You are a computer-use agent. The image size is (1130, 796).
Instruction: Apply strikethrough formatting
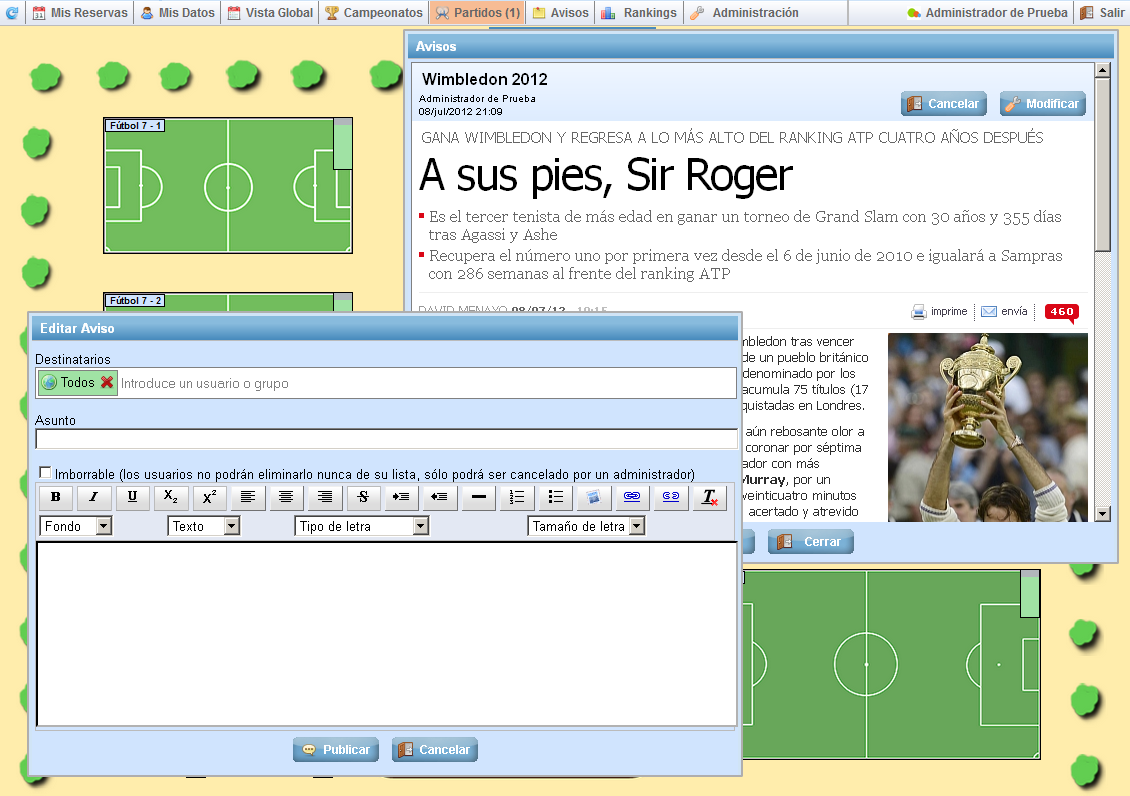click(x=363, y=497)
